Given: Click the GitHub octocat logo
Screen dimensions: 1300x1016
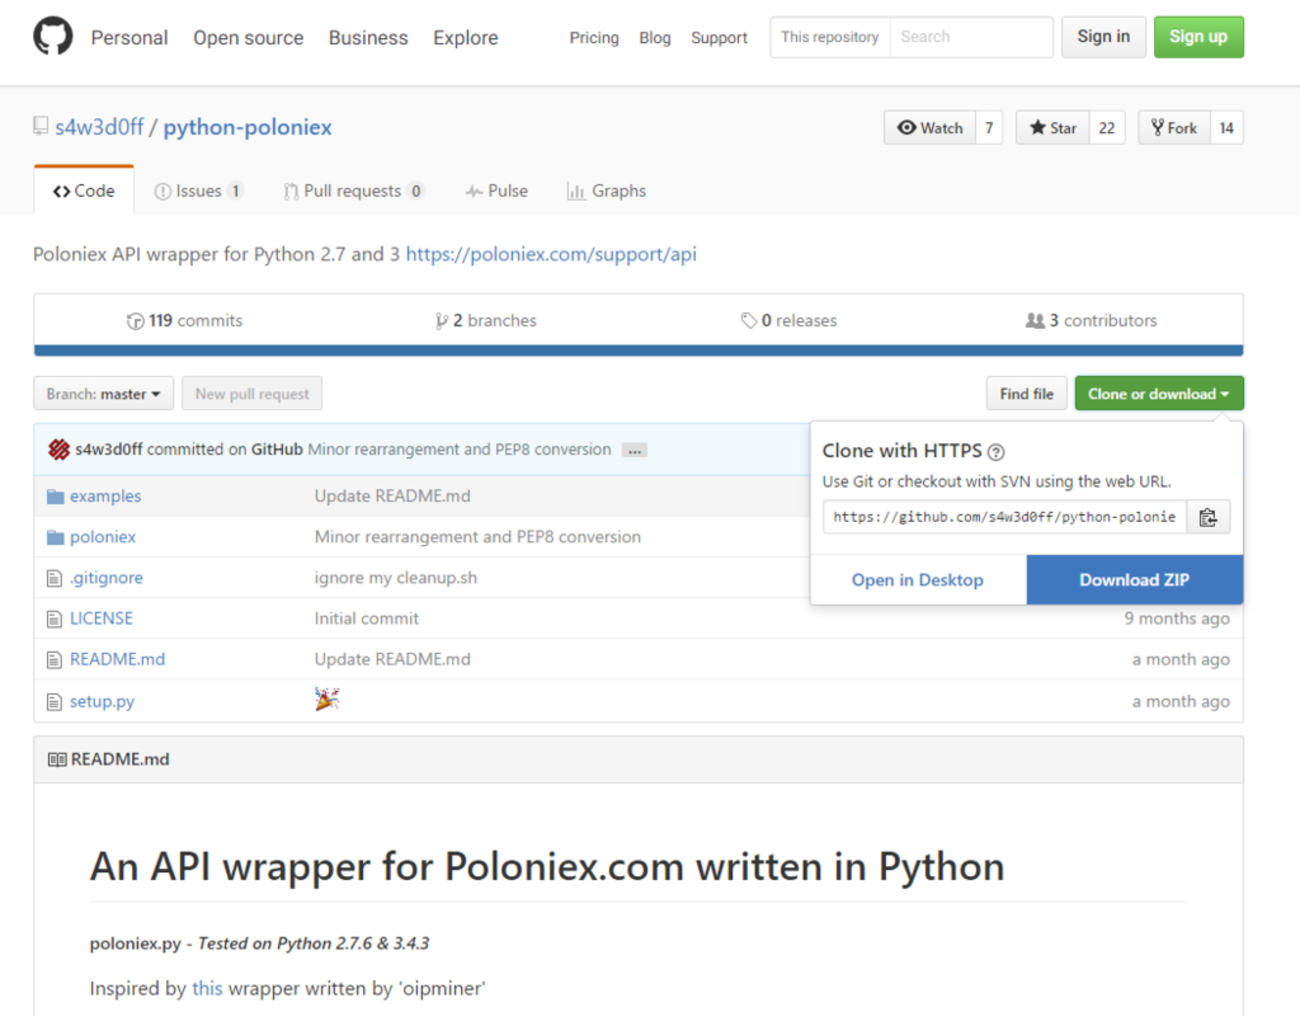Looking at the screenshot, I should click(x=51, y=36).
